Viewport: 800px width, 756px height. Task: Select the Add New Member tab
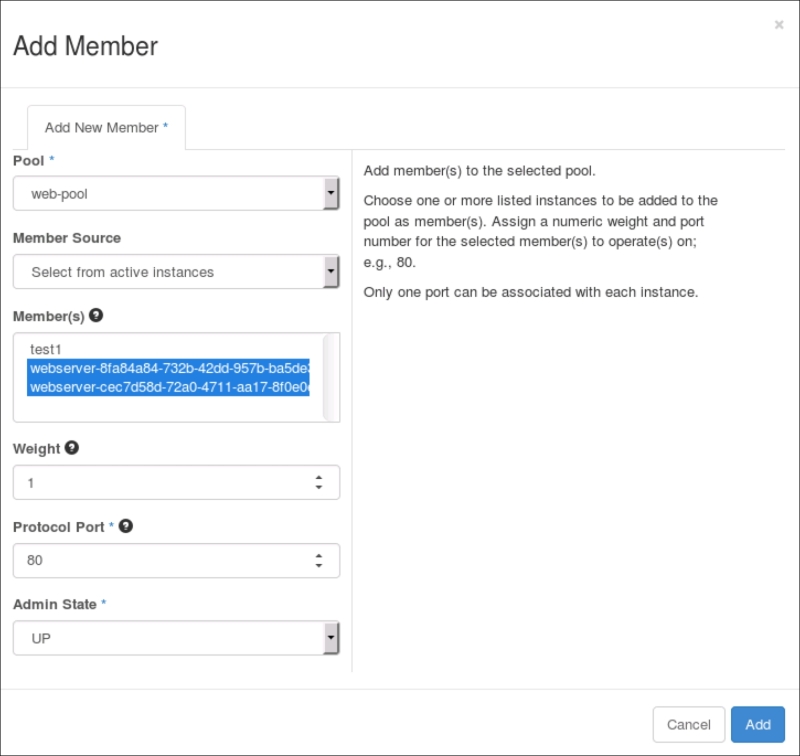pos(106,128)
